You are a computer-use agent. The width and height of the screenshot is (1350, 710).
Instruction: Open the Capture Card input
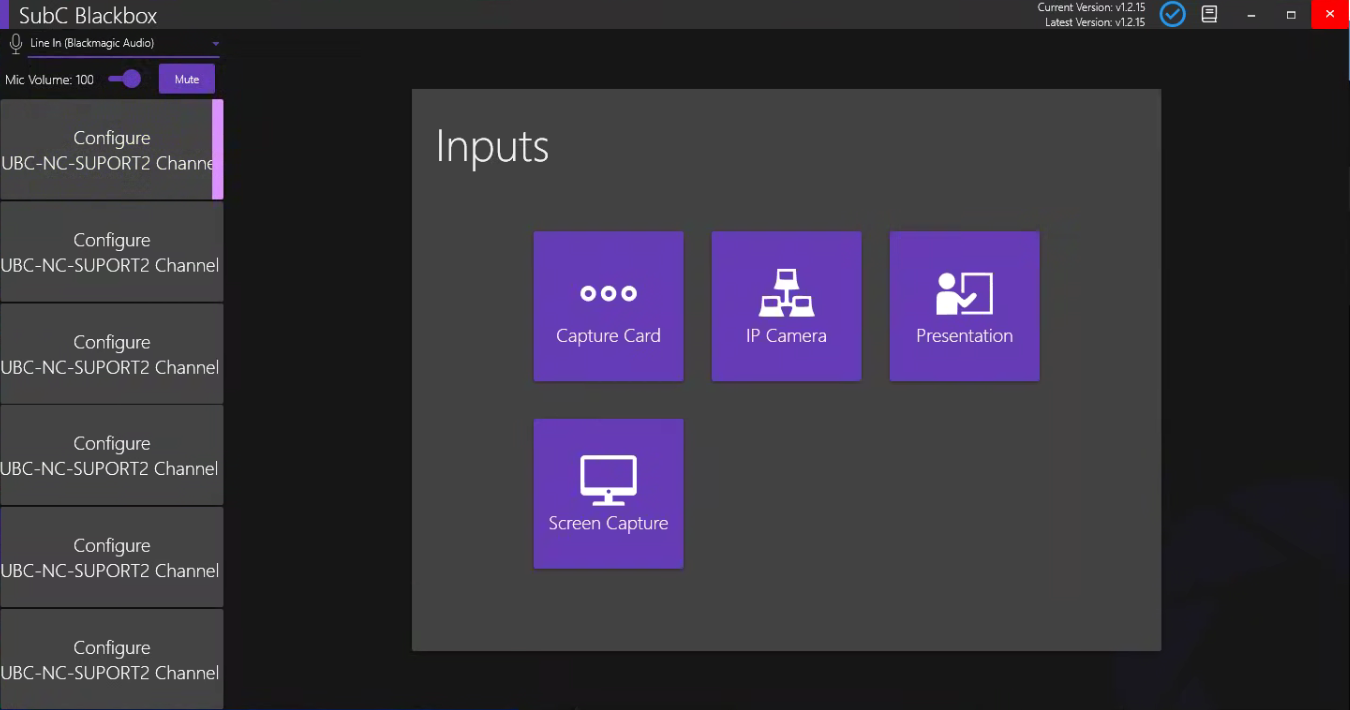pyautogui.click(x=608, y=306)
